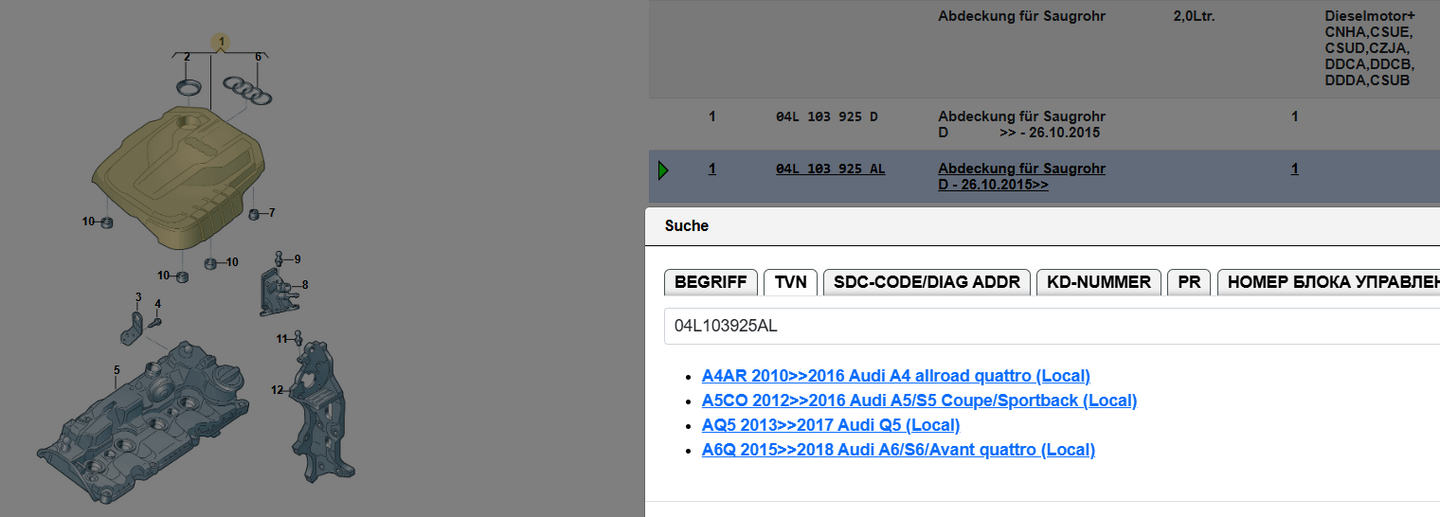1440x517 pixels.
Task: Select the TVN search tab
Action: click(791, 282)
